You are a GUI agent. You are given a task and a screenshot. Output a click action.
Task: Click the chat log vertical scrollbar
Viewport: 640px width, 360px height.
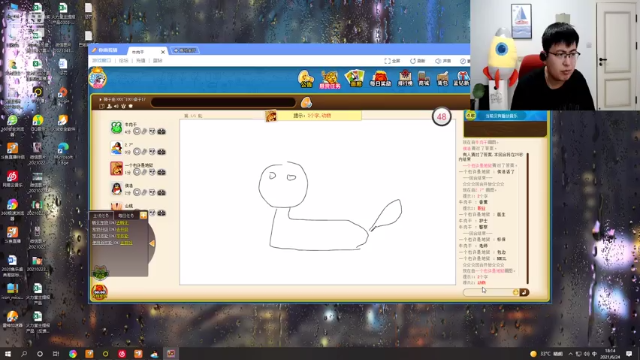528,218
